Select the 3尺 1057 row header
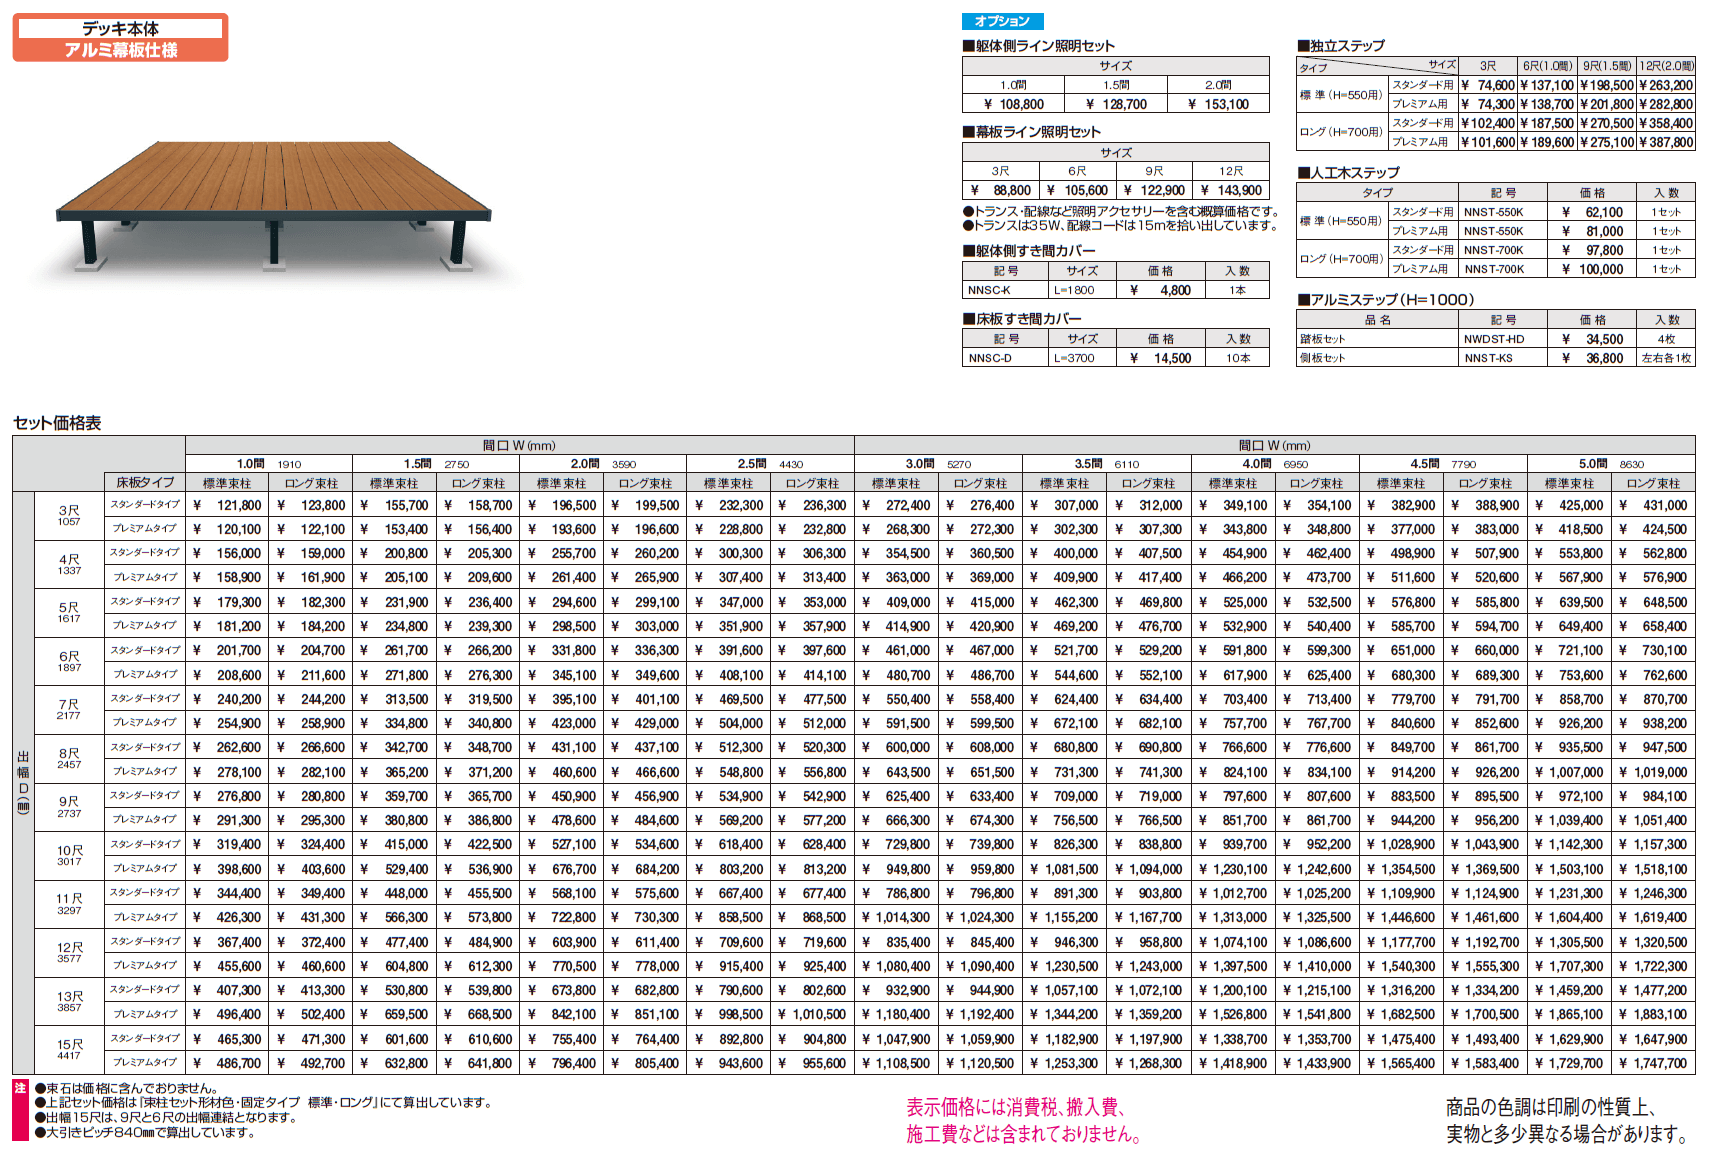This screenshot has height=1159, width=1716. click(x=69, y=516)
